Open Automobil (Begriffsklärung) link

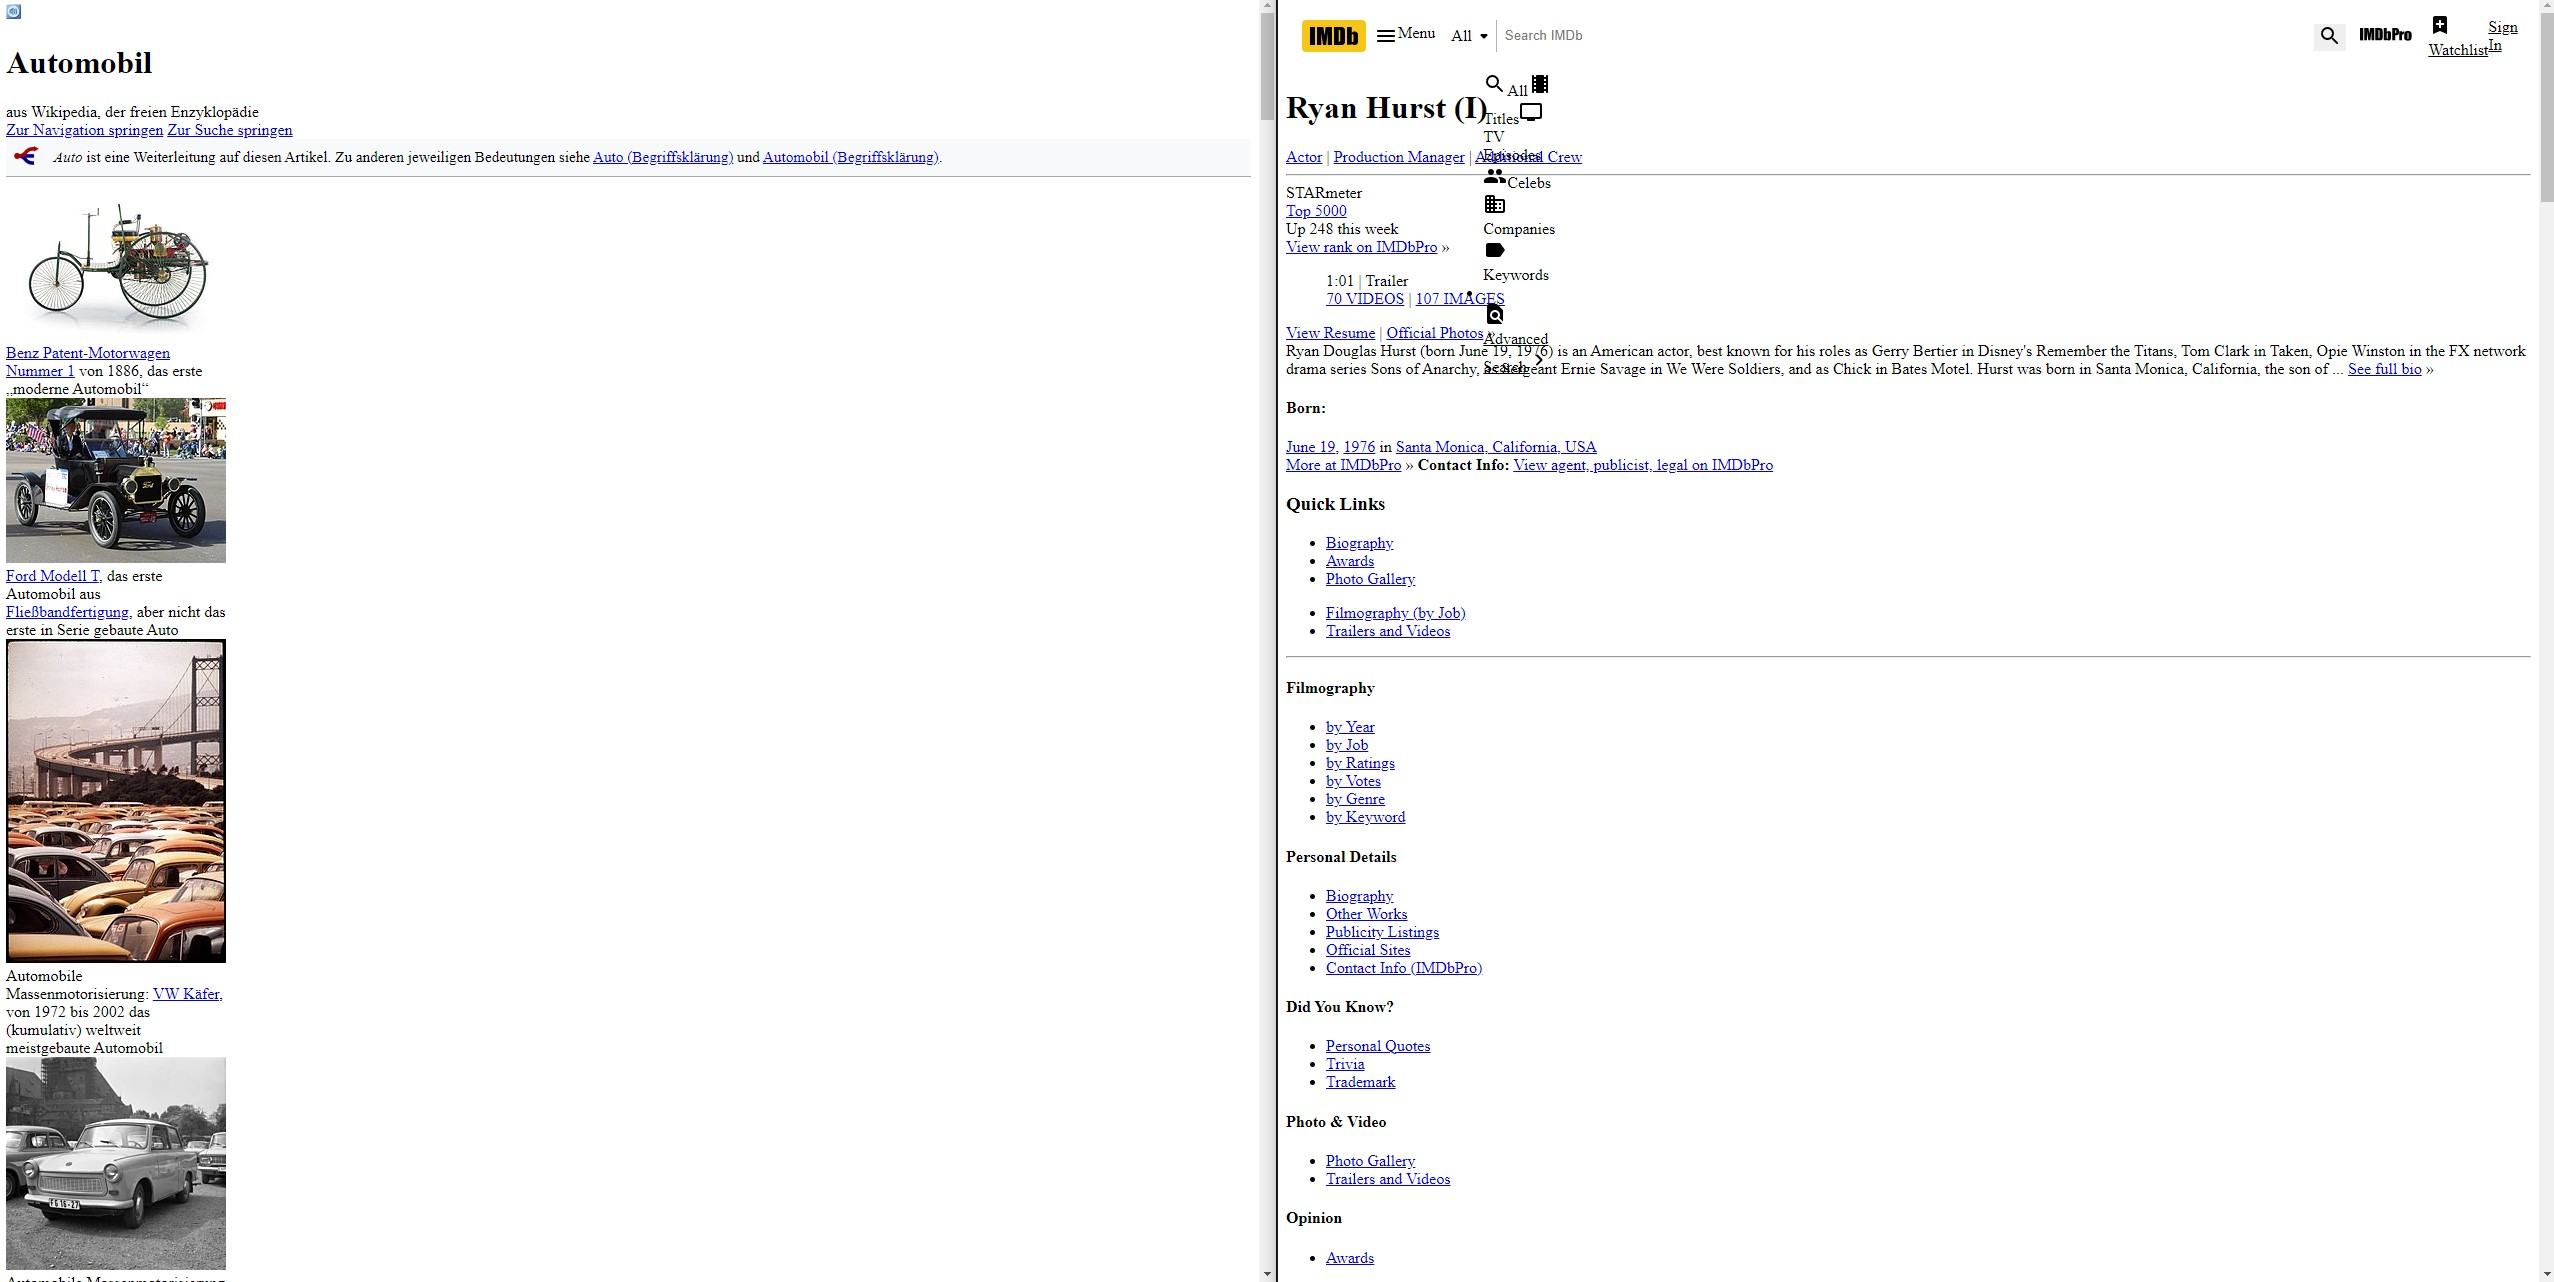point(850,157)
